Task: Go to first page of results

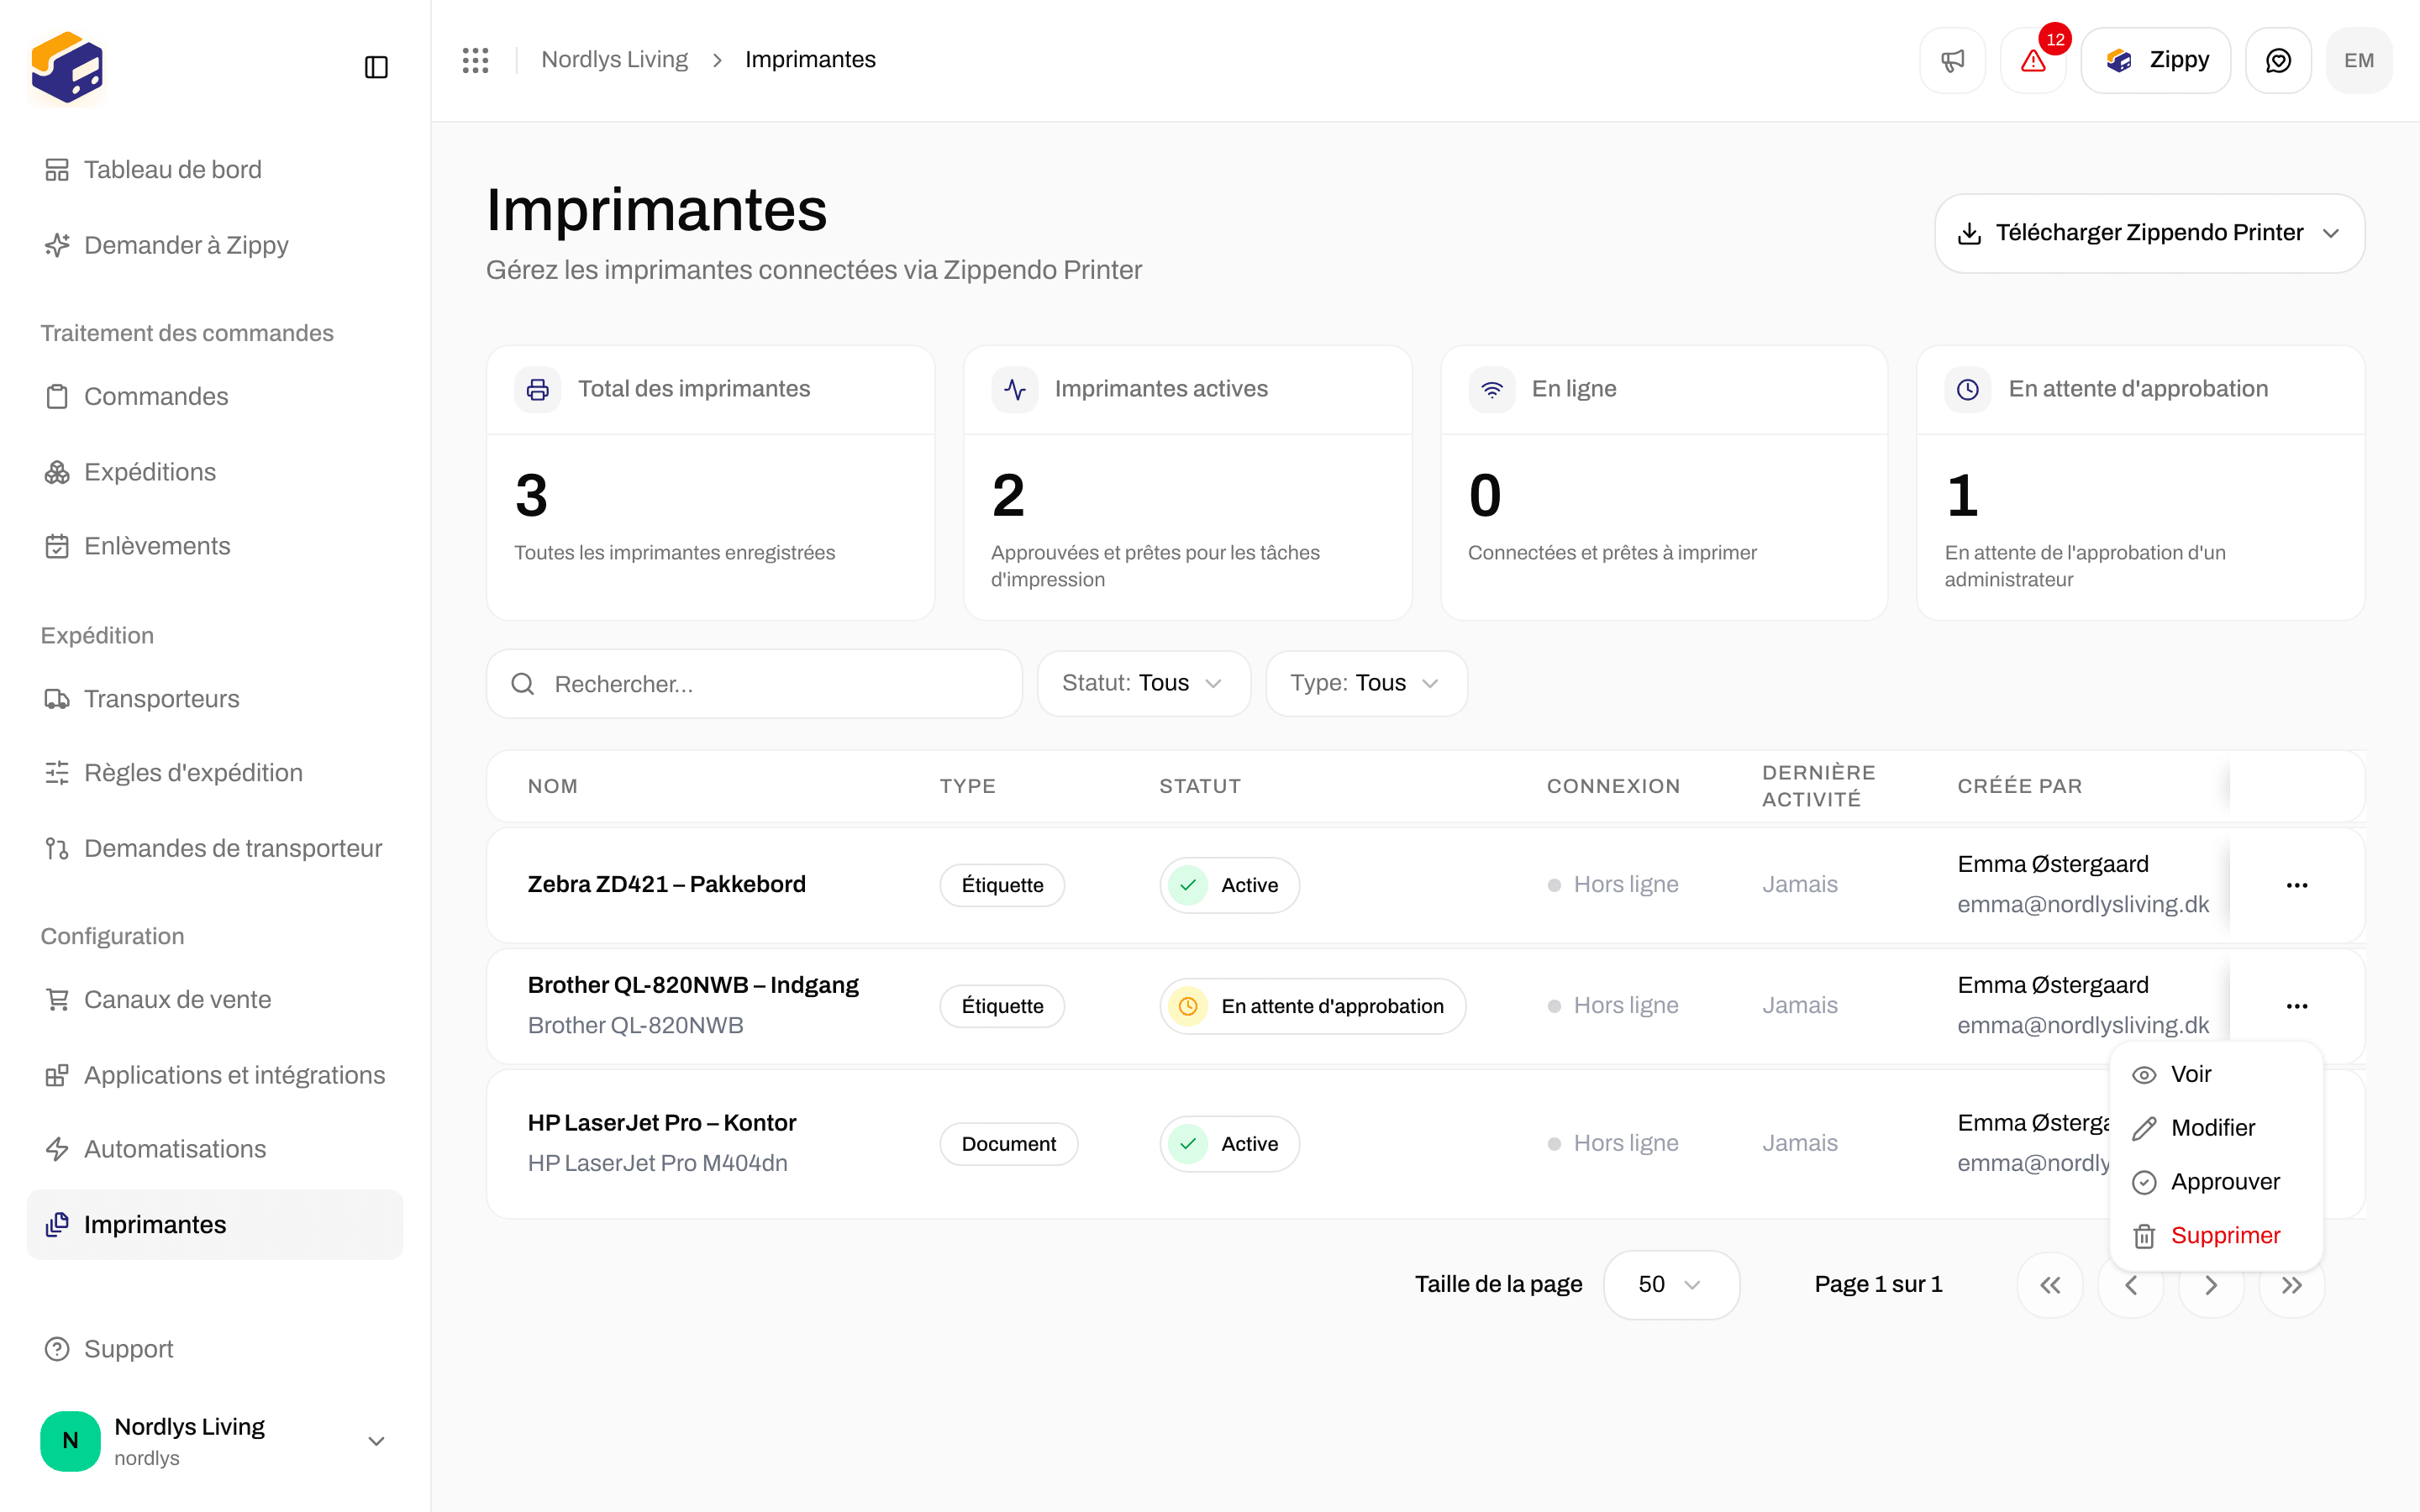Action: (2050, 1285)
